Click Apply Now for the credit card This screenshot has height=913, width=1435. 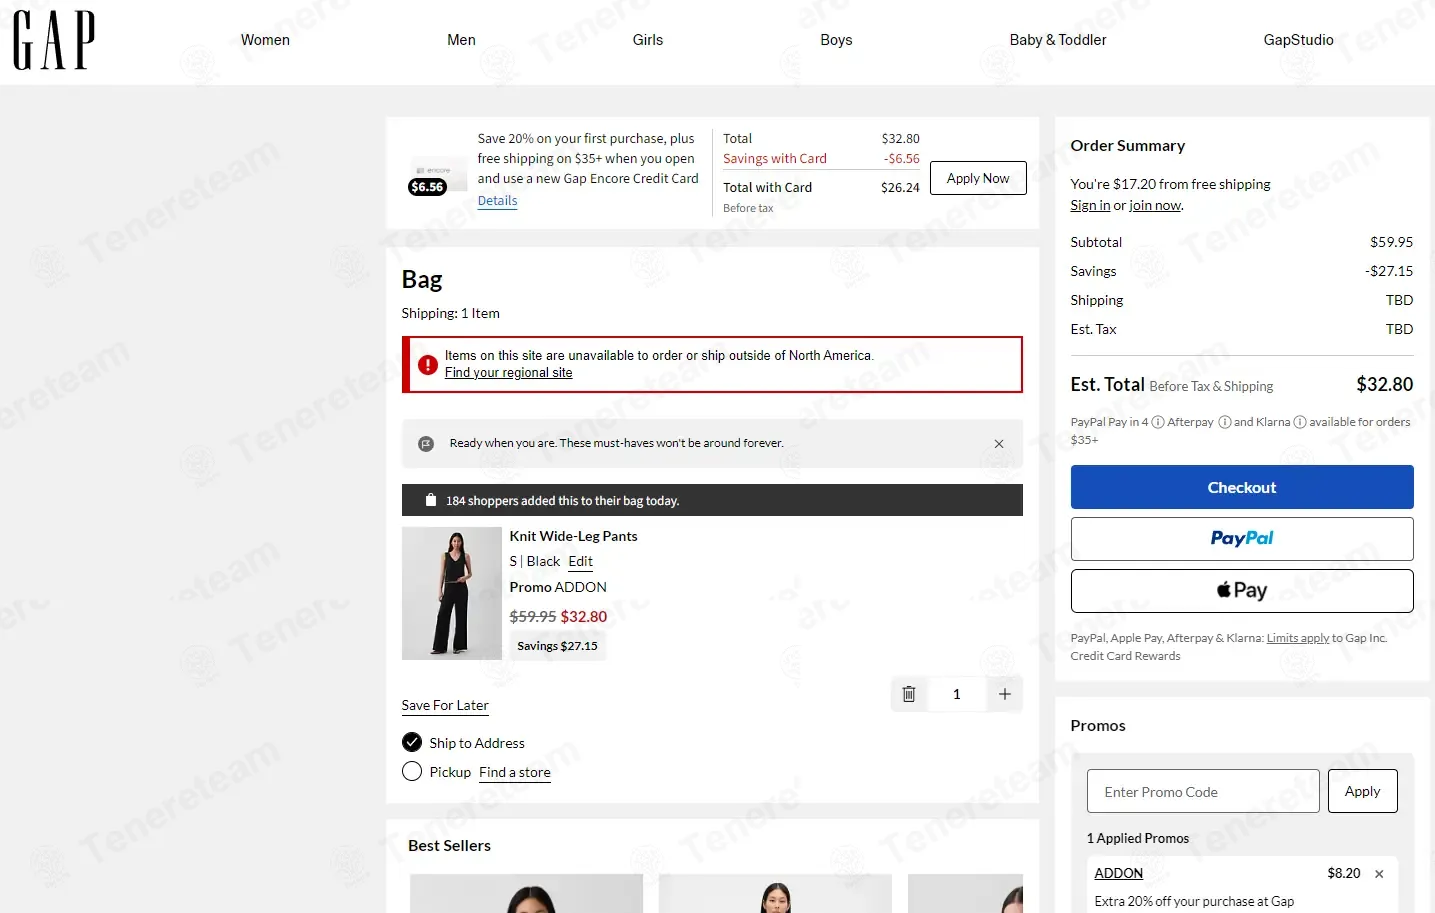click(x=978, y=178)
